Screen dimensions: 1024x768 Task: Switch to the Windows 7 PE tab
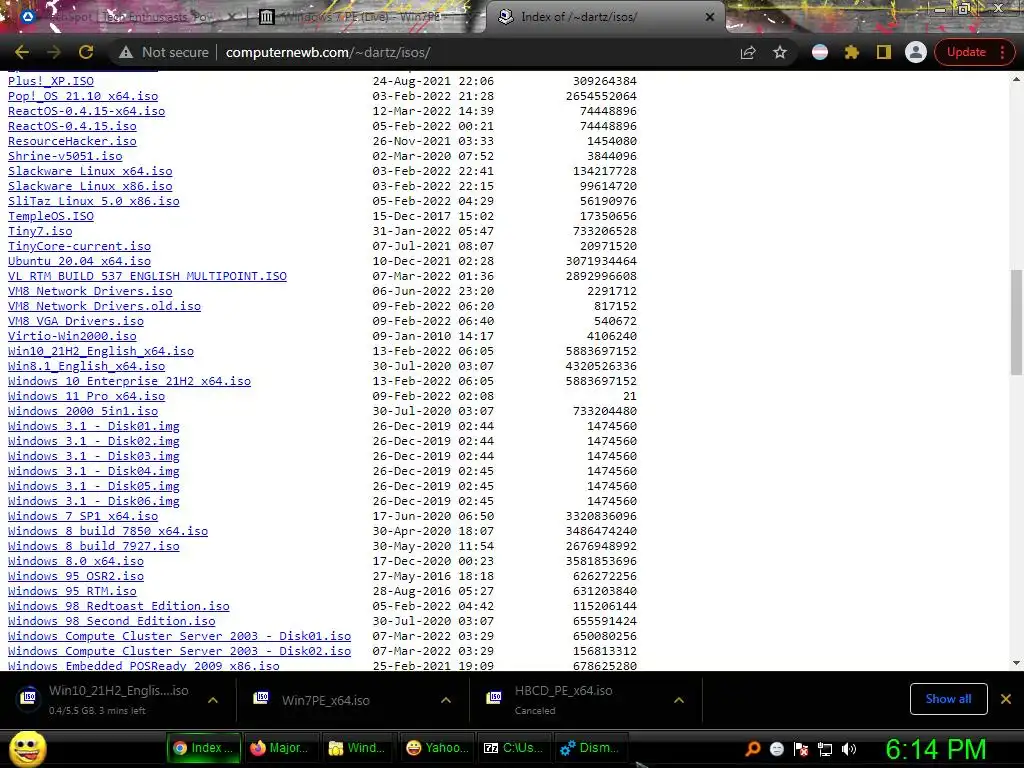[366, 17]
